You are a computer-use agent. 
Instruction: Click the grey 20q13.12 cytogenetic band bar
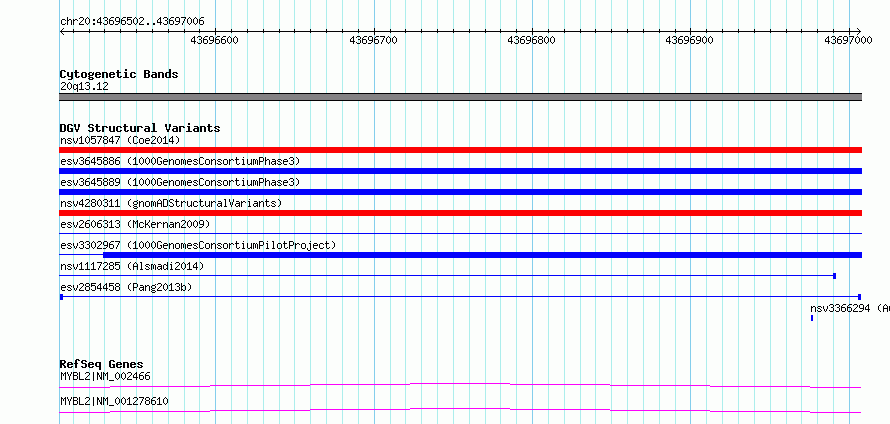pos(460,97)
